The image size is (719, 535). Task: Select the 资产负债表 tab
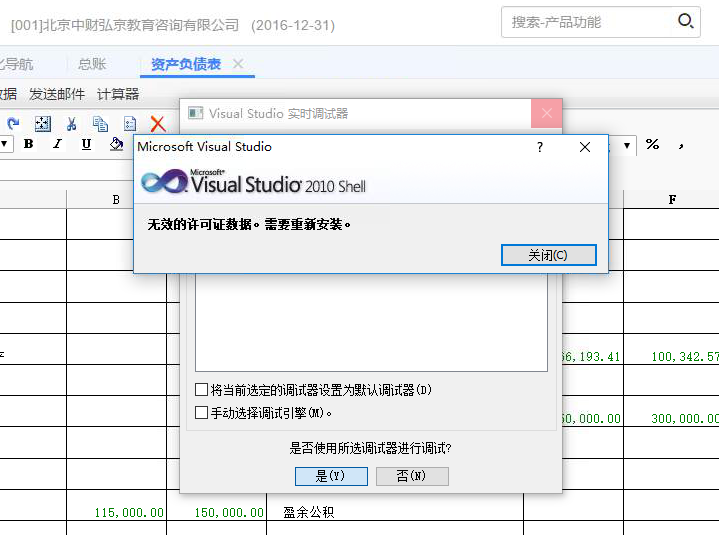click(186, 64)
